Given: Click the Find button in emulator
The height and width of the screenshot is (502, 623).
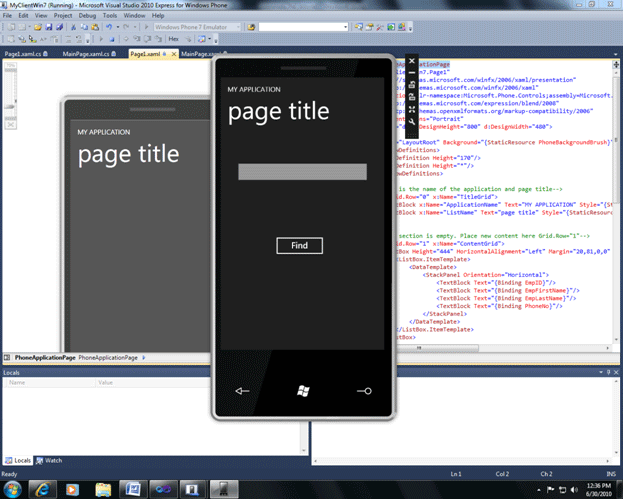Looking at the screenshot, I should (x=300, y=246).
